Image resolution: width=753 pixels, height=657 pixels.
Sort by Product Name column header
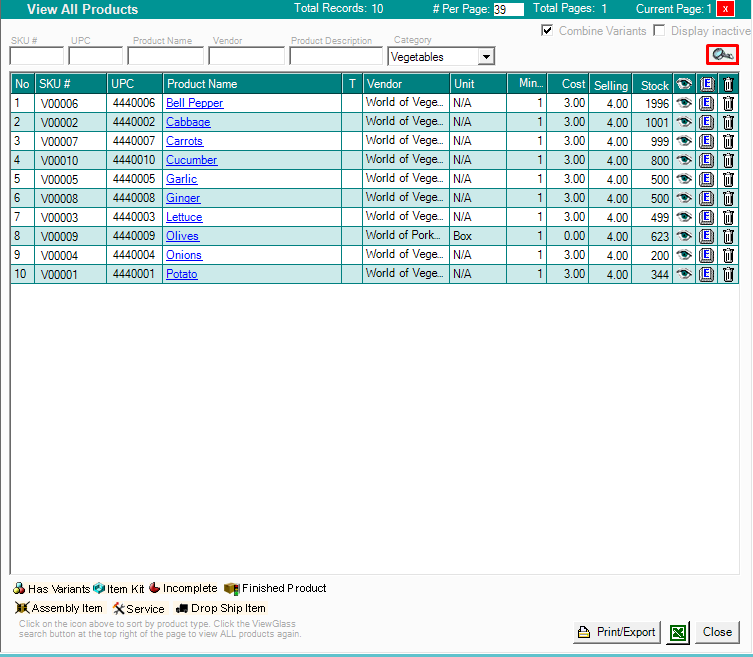202,84
